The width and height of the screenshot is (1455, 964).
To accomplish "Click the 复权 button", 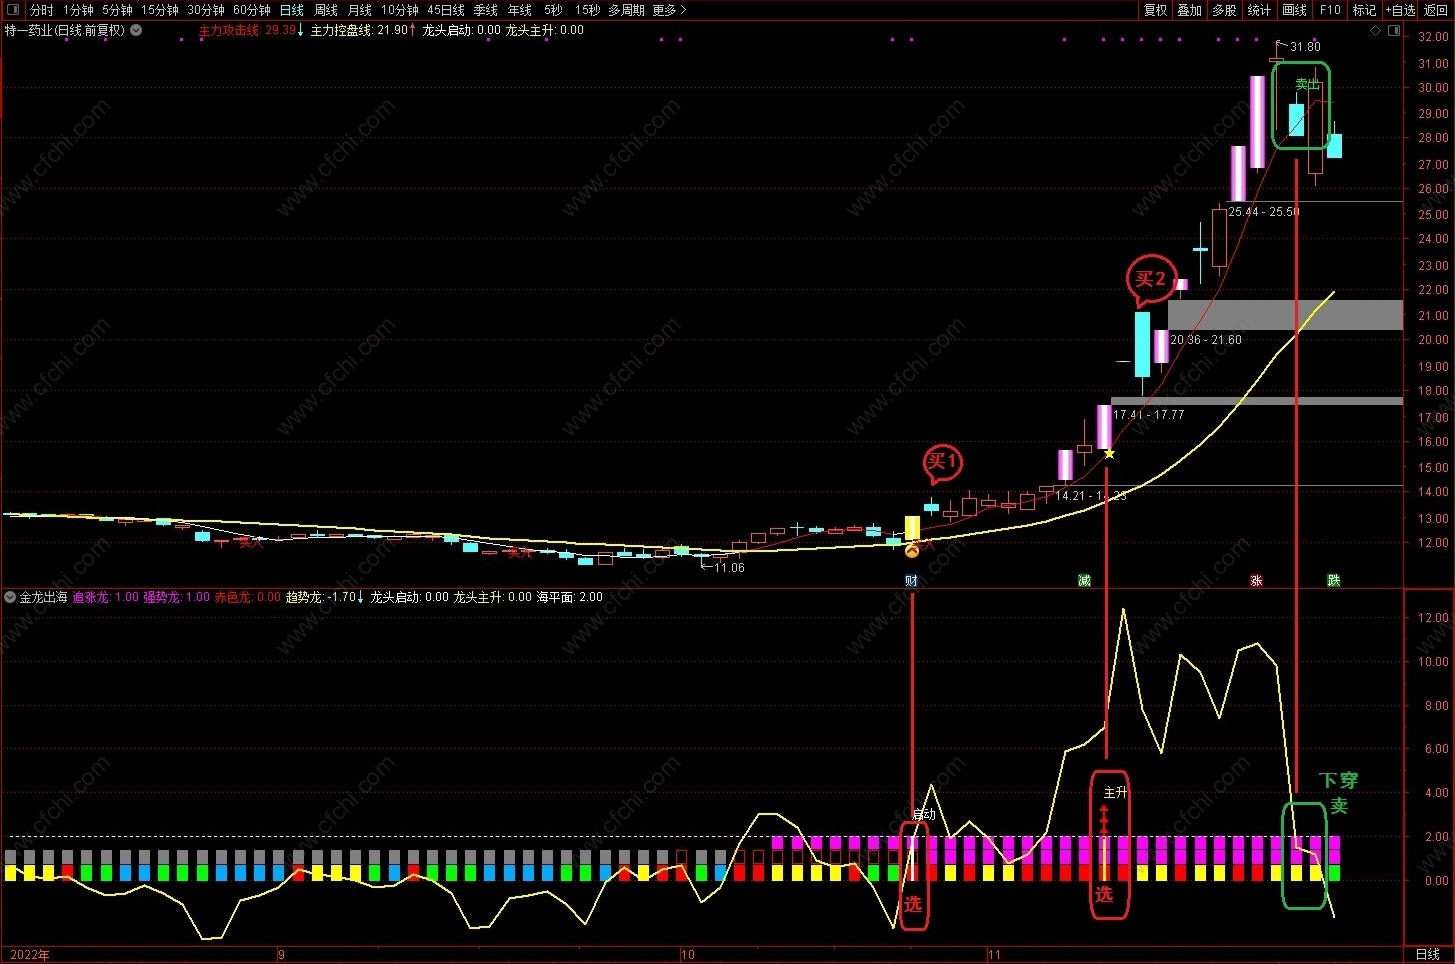I will (x=1155, y=10).
